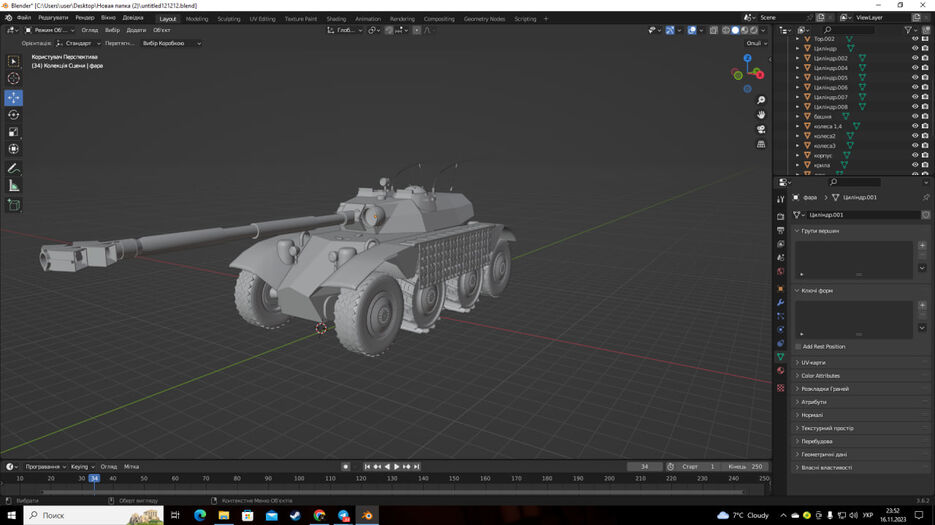Hide башня object in viewport
This screenshot has height=525, width=935.
pyautogui.click(x=915, y=116)
